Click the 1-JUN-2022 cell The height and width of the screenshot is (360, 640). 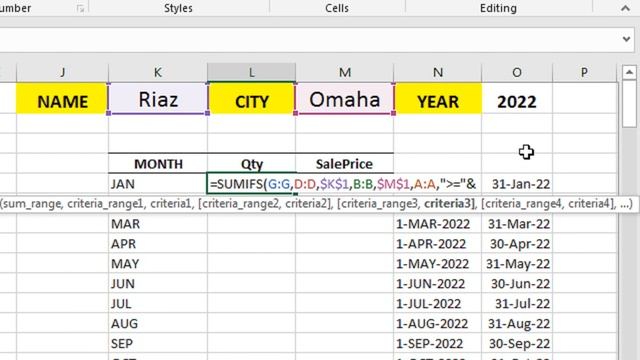[x=438, y=284]
